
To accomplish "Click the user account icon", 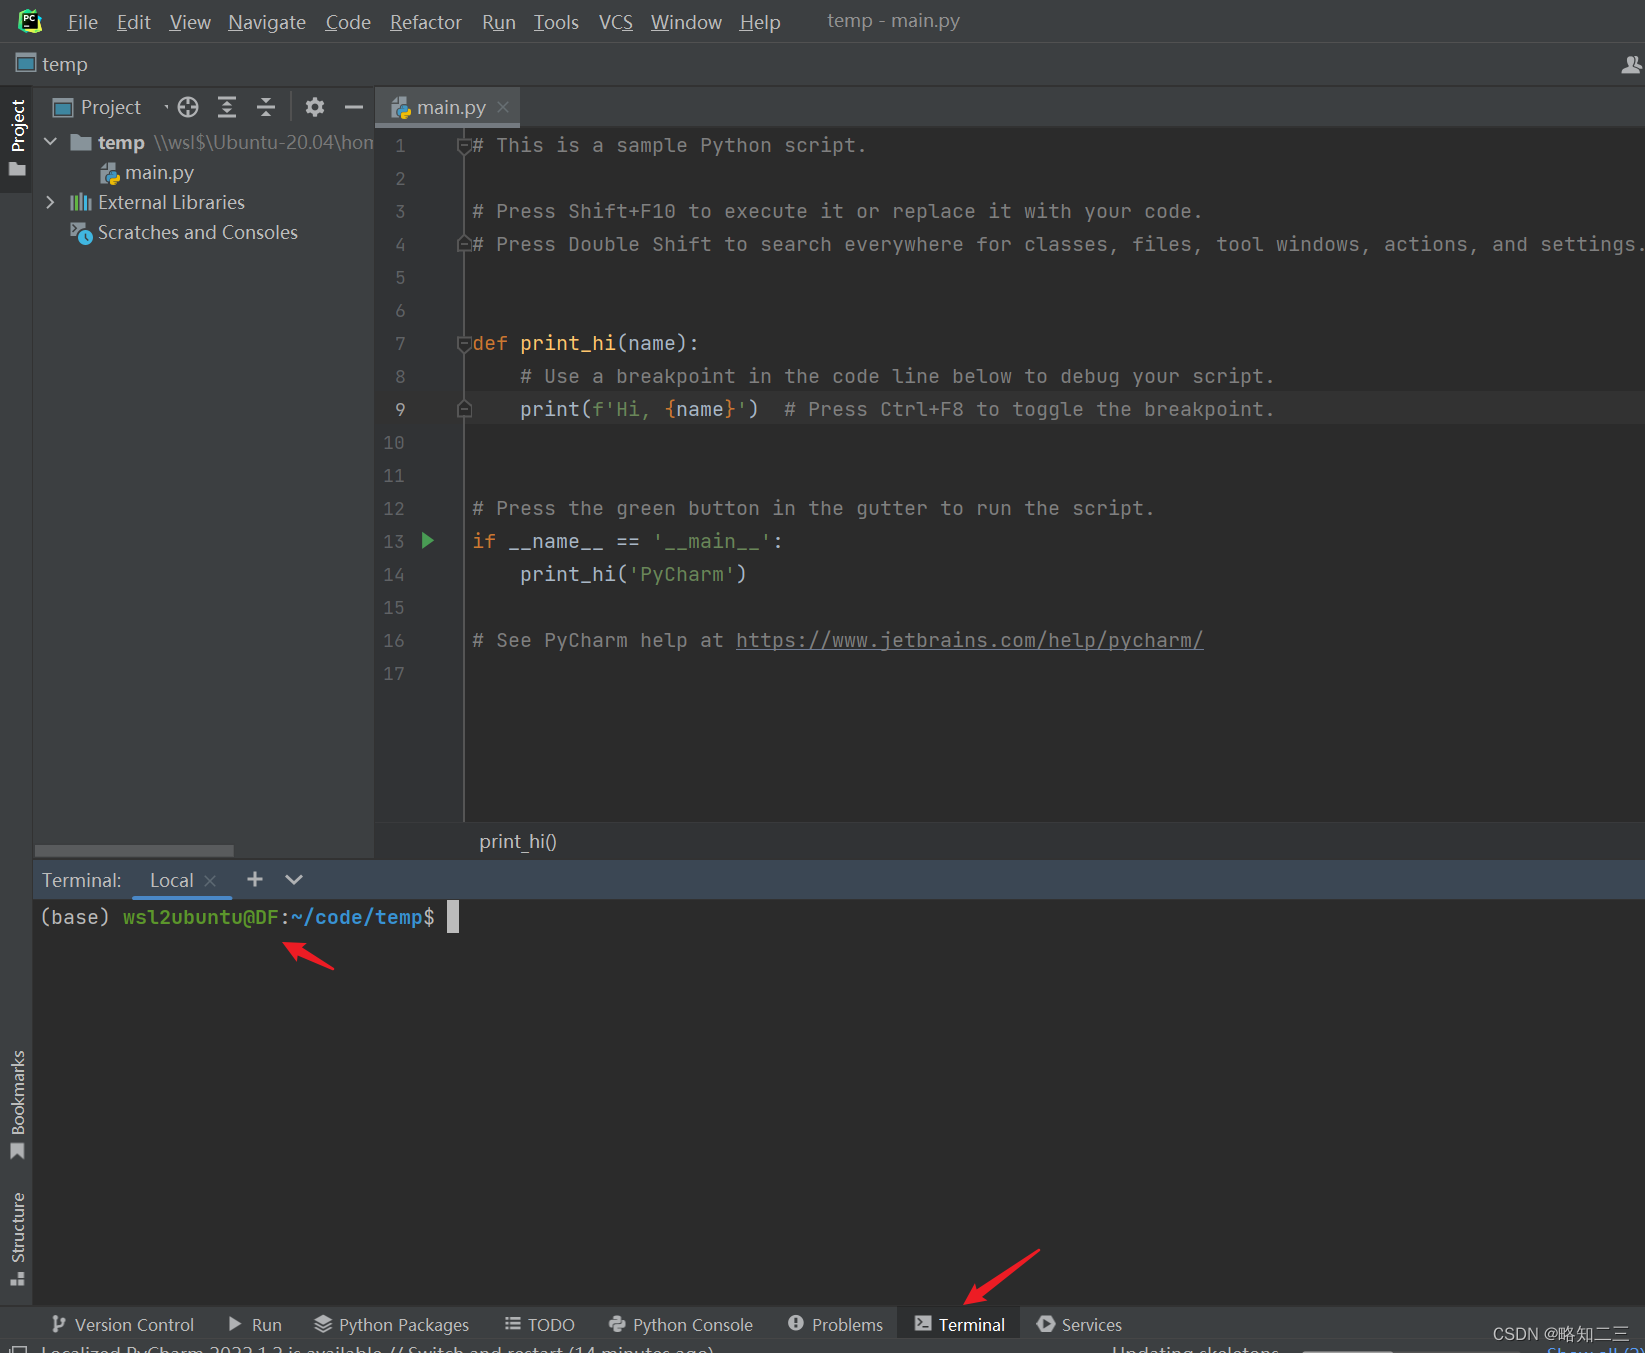I will point(1631,65).
